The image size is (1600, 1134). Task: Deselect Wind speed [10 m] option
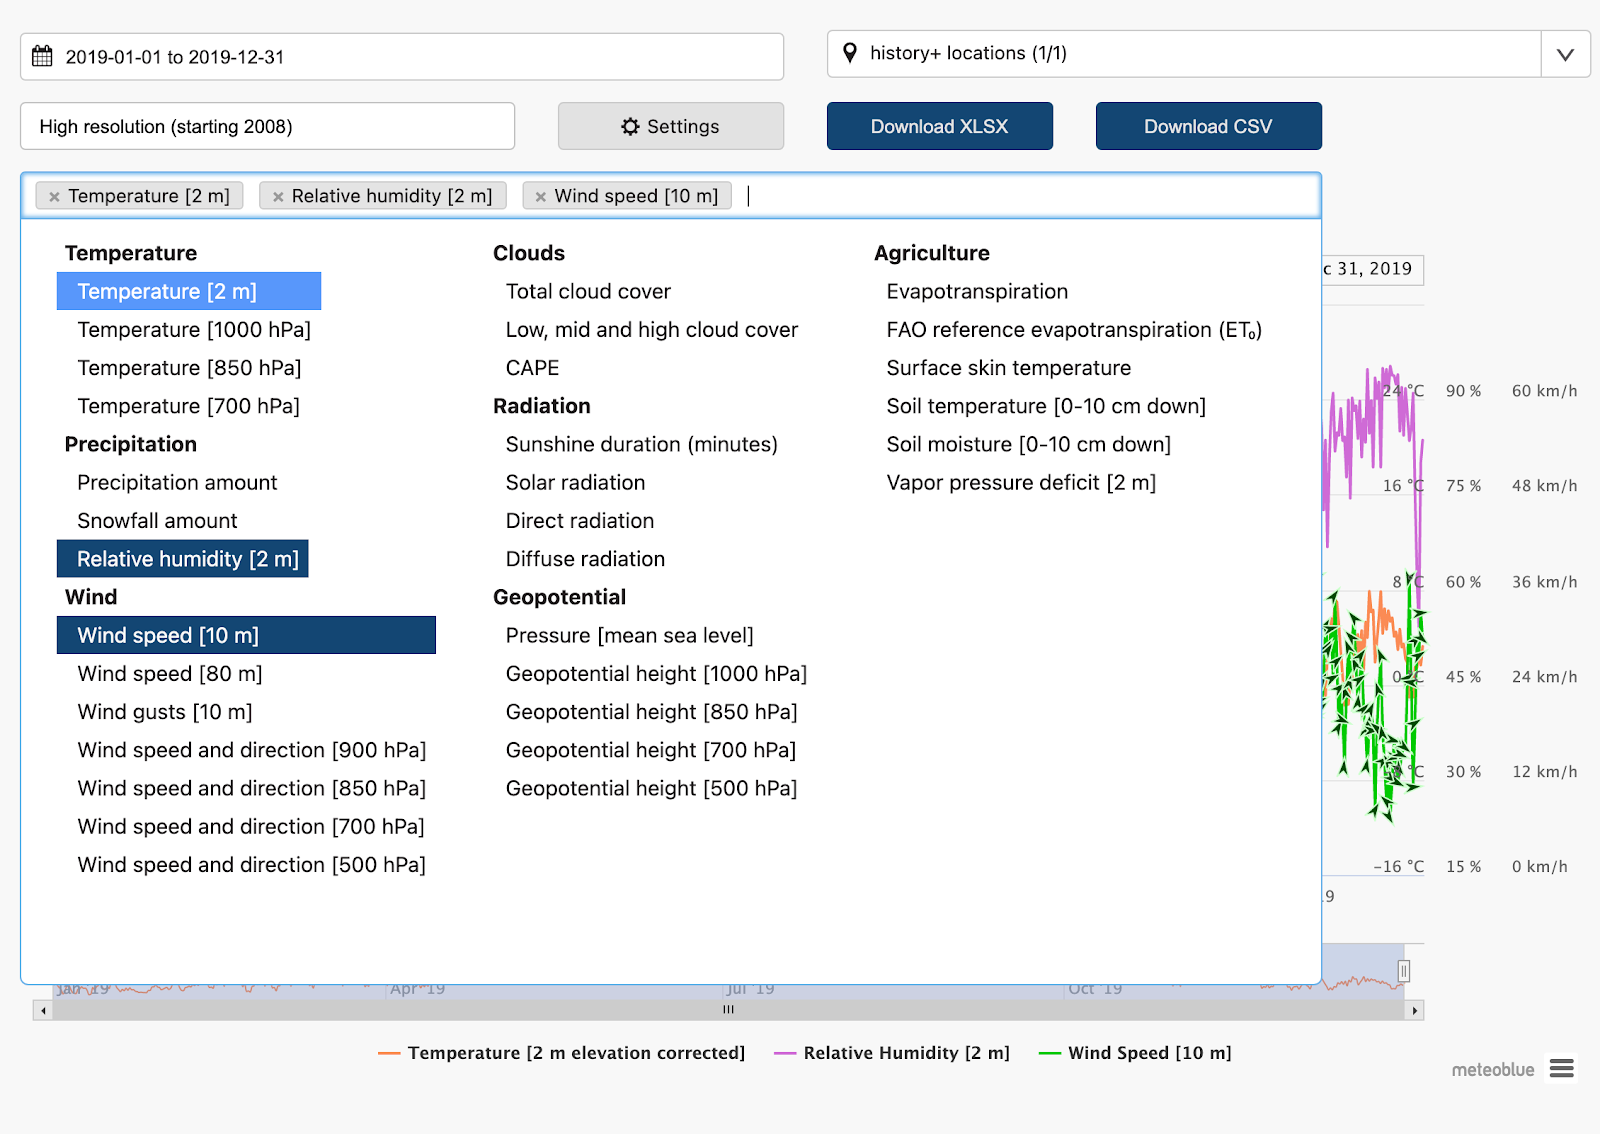[x=246, y=635]
